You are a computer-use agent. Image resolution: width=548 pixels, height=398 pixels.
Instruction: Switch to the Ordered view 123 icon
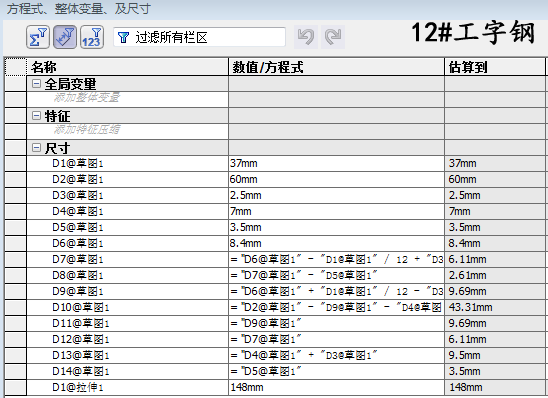click(x=92, y=37)
